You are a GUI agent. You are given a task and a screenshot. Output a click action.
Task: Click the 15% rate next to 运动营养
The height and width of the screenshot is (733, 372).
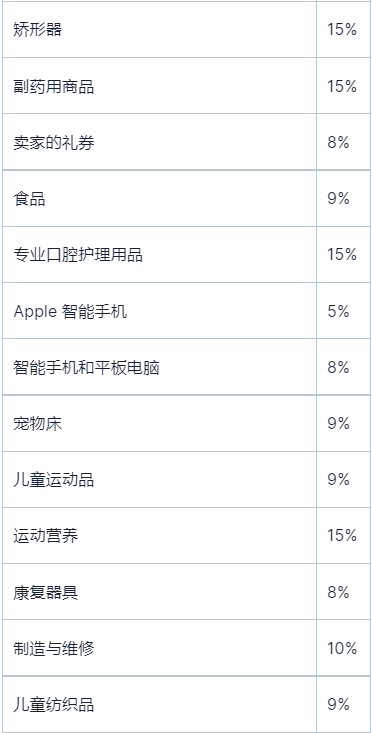pyautogui.click(x=342, y=536)
